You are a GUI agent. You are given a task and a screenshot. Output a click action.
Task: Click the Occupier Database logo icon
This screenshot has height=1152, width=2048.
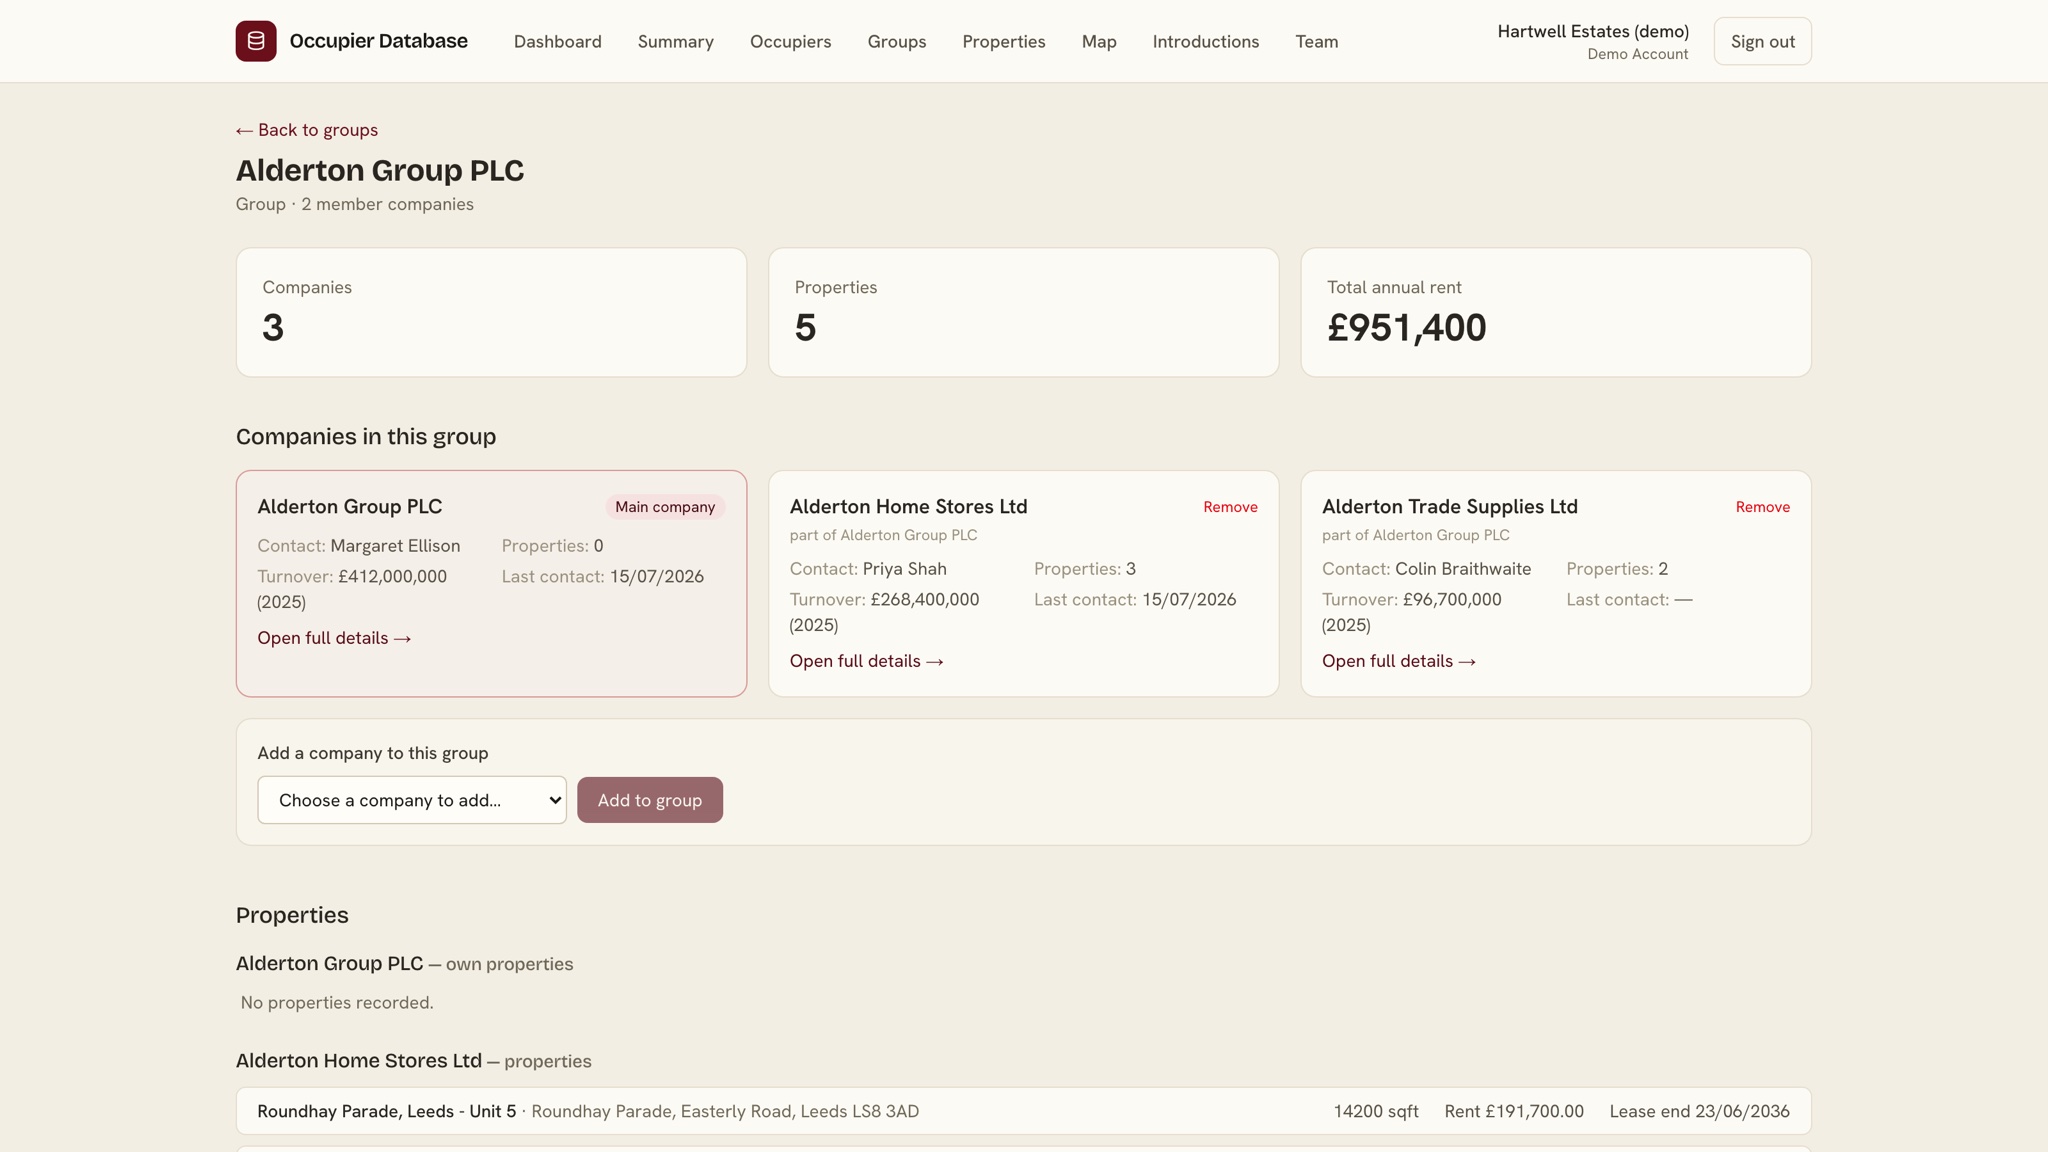pos(256,41)
